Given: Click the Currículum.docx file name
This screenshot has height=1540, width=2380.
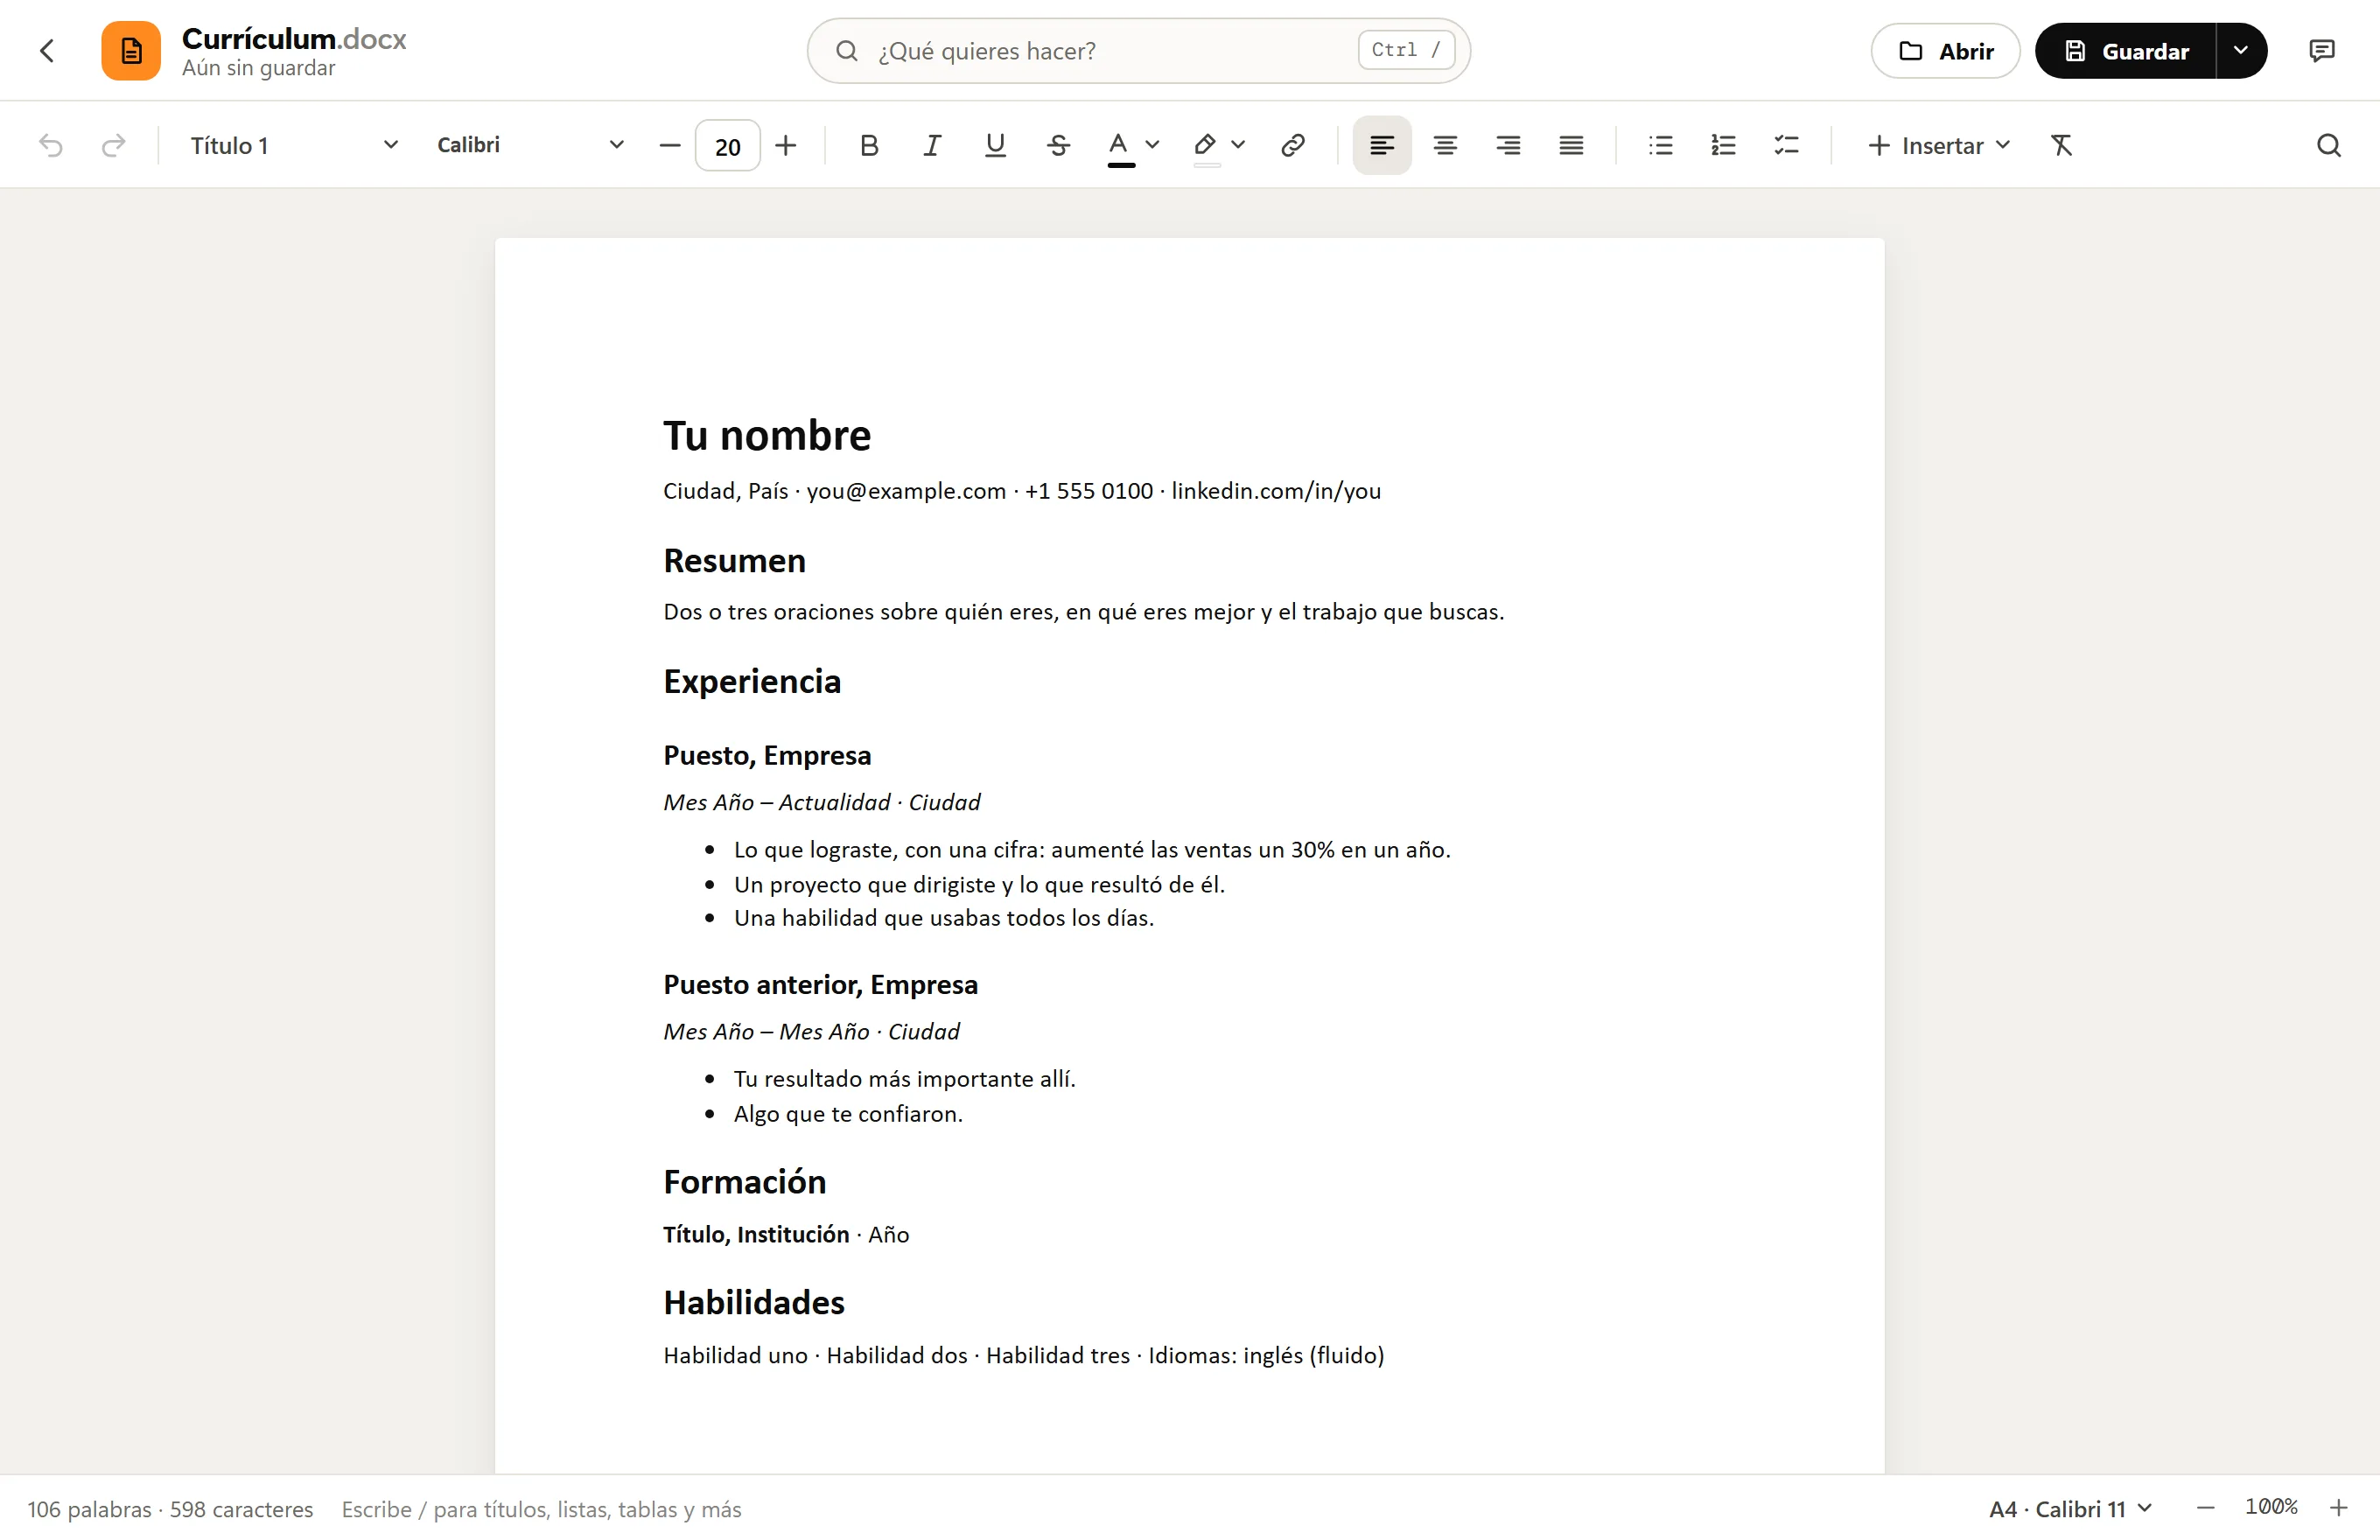Looking at the screenshot, I should click(294, 39).
